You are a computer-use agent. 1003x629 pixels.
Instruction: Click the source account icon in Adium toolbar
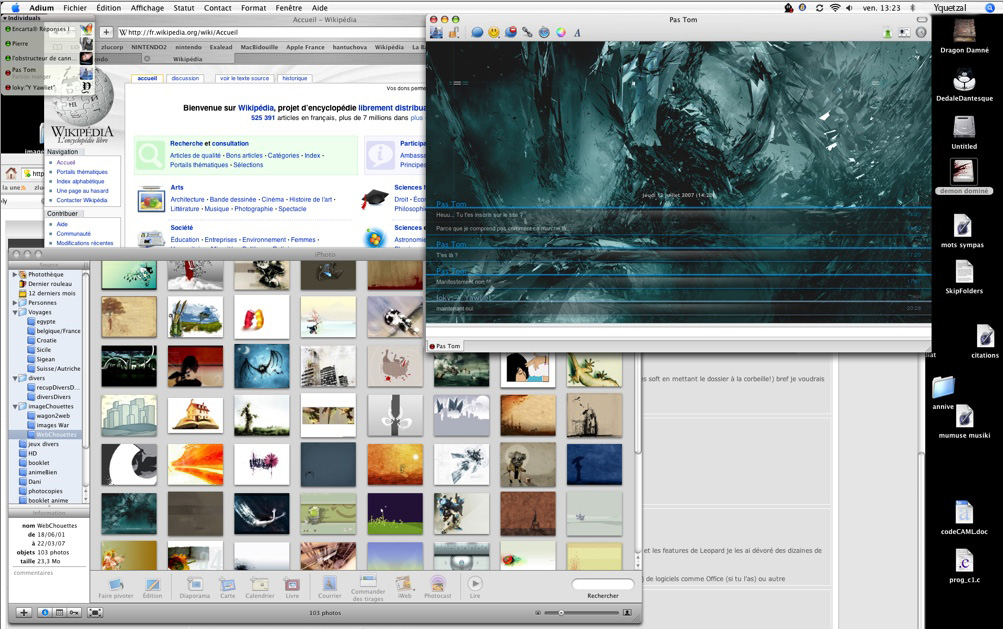437,32
